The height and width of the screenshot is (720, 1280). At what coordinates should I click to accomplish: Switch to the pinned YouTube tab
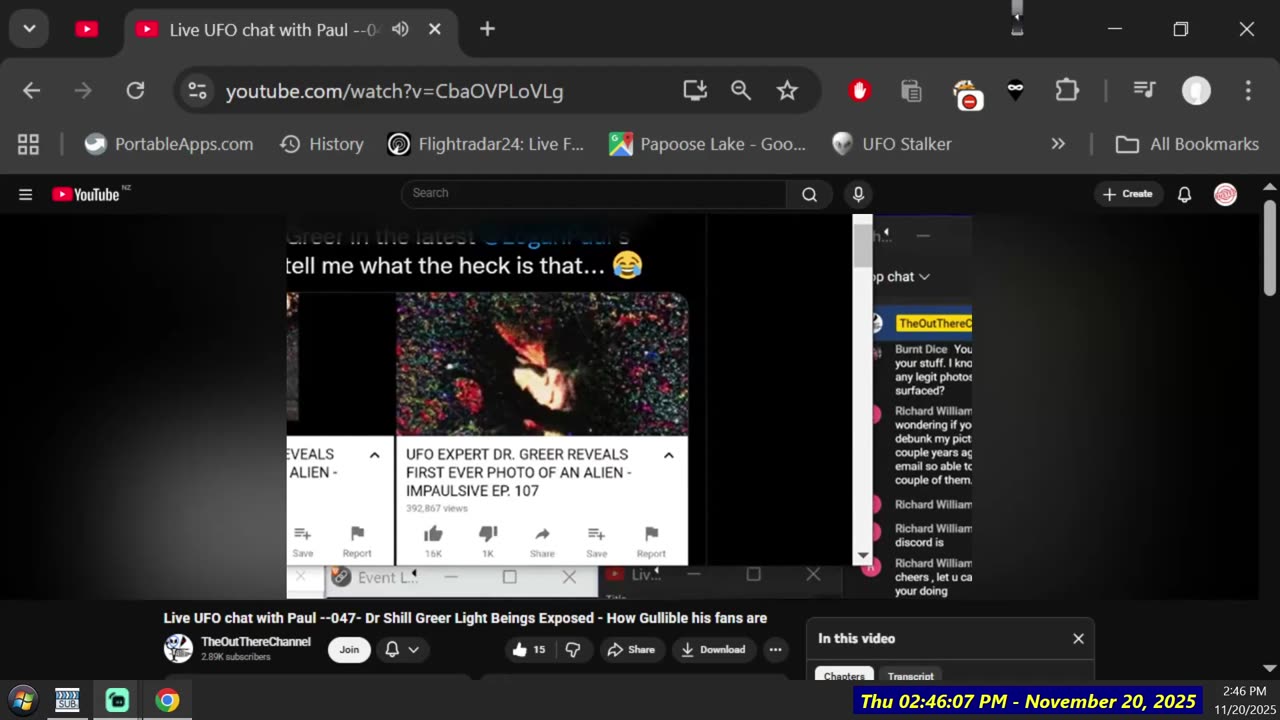point(87,29)
